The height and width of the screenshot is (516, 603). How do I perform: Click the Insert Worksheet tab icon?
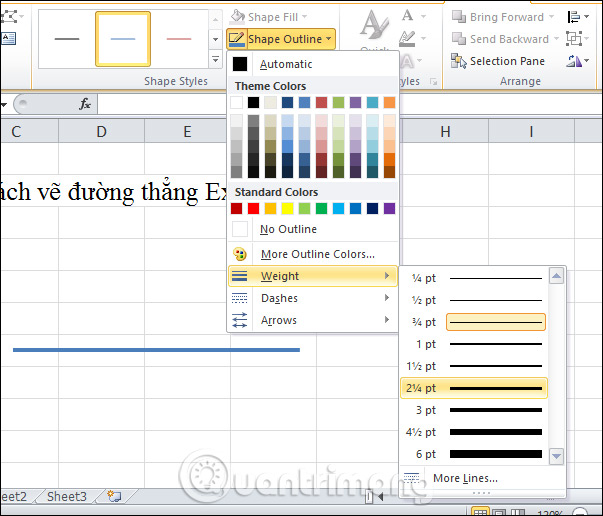[114, 496]
